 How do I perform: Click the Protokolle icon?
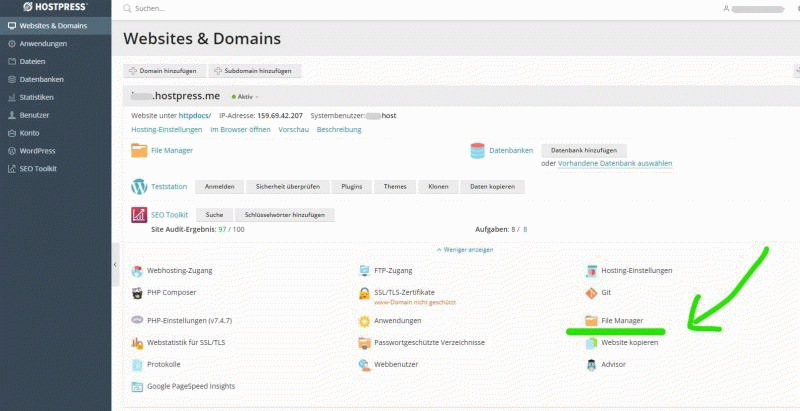tap(137, 365)
